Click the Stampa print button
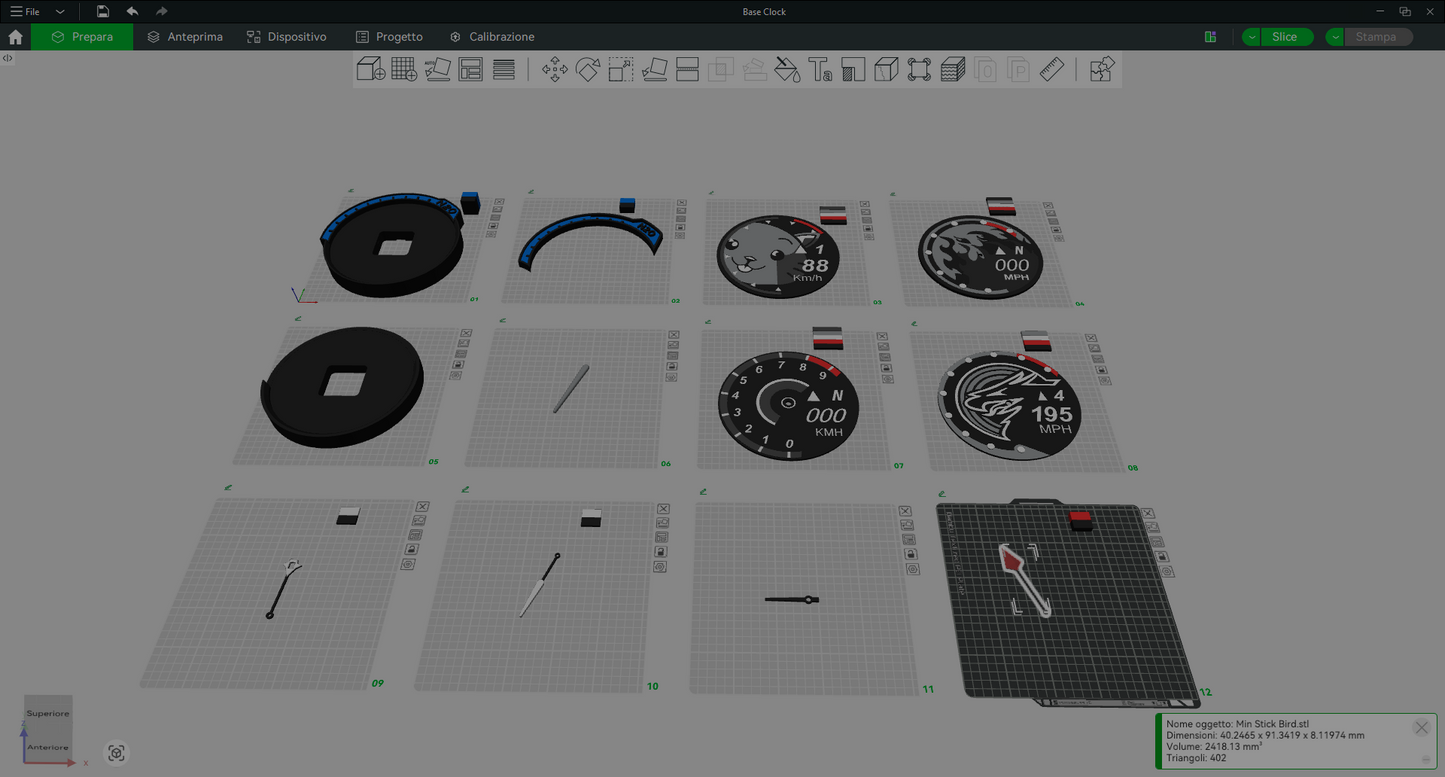This screenshot has width=1445, height=777. coord(1378,37)
